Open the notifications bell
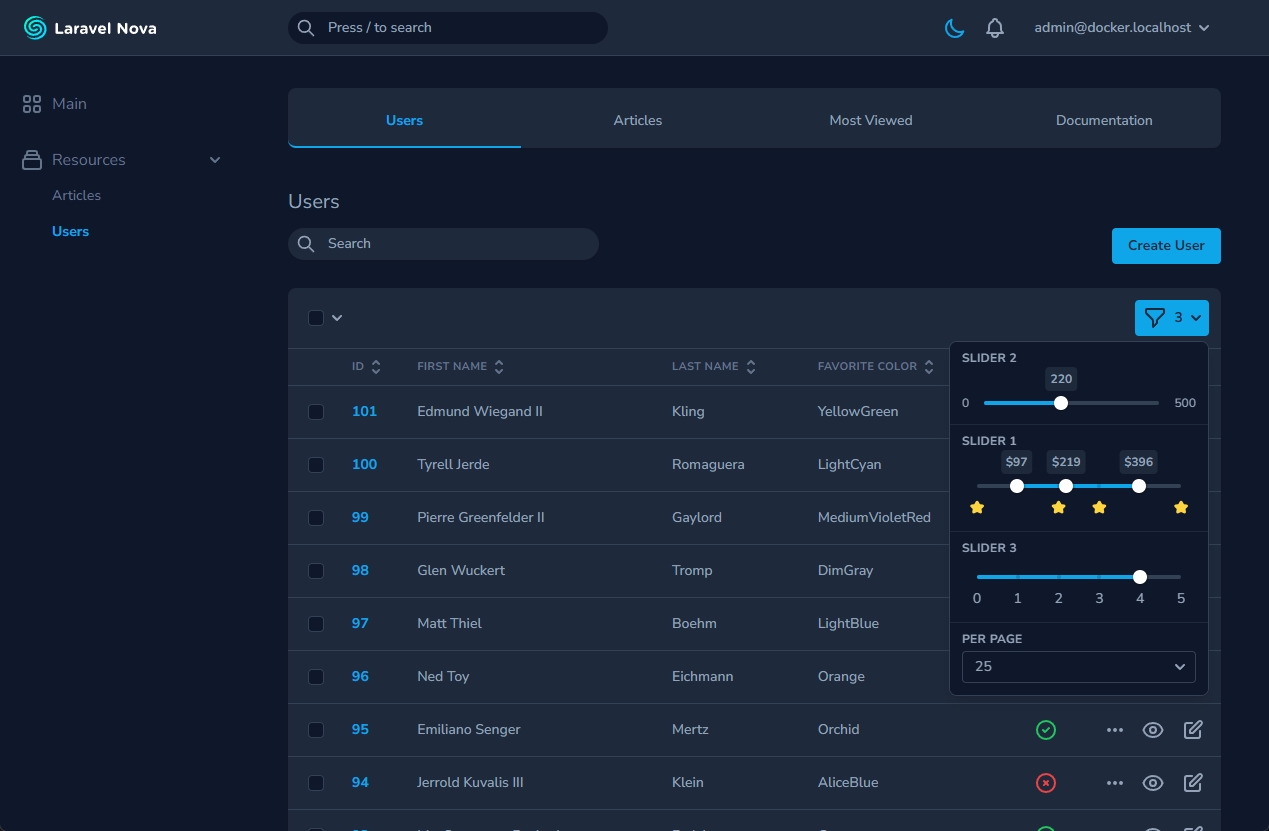This screenshot has width=1269, height=831. click(994, 28)
